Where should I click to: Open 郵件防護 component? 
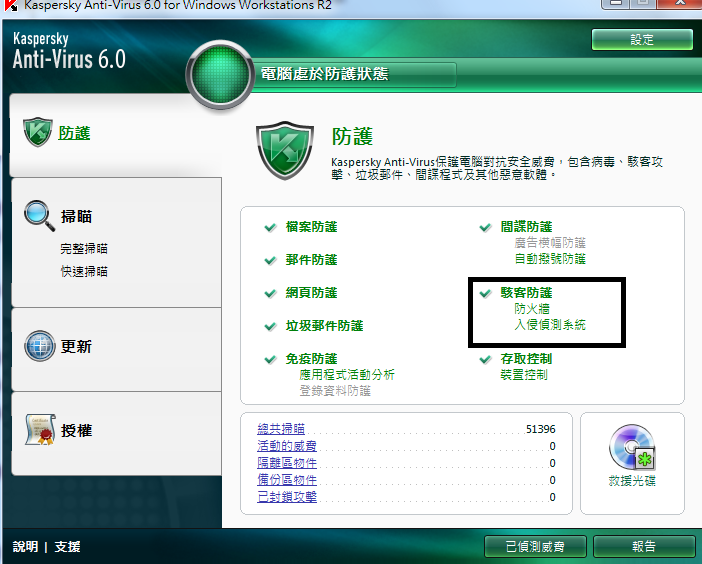(x=312, y=260)
